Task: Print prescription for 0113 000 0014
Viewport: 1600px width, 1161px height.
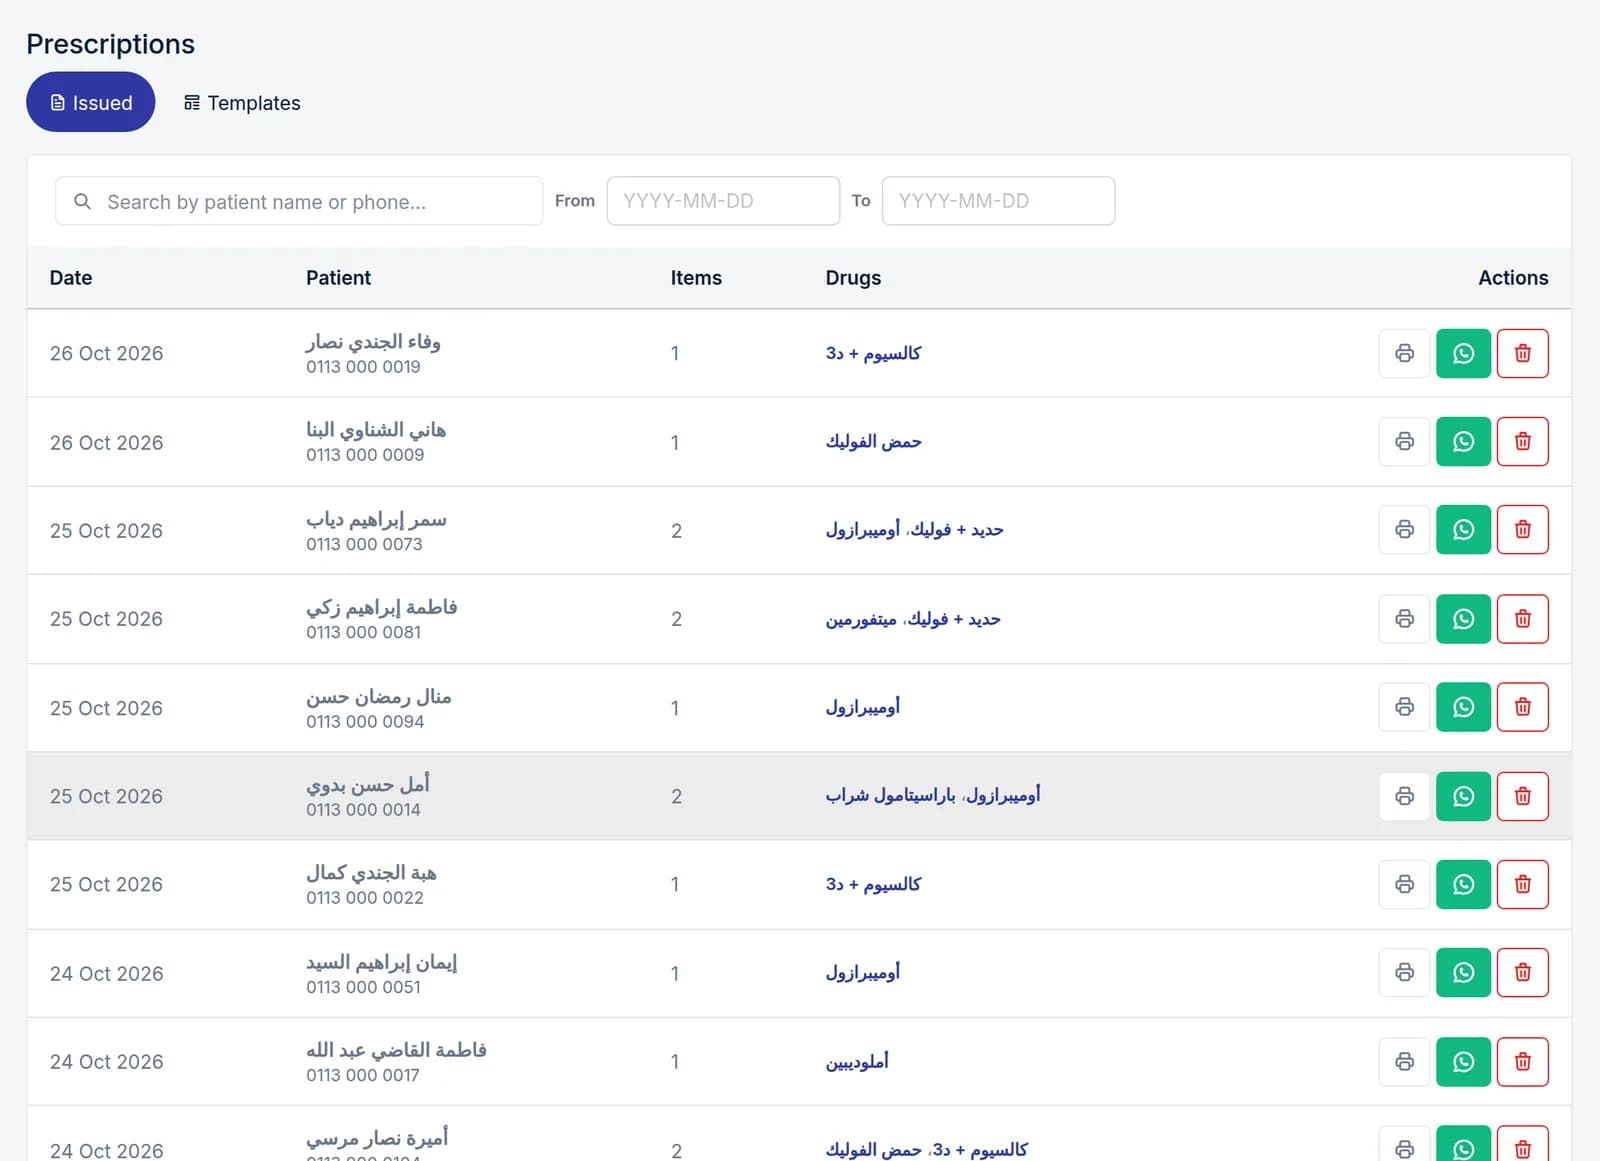Action: (1404, 796)
